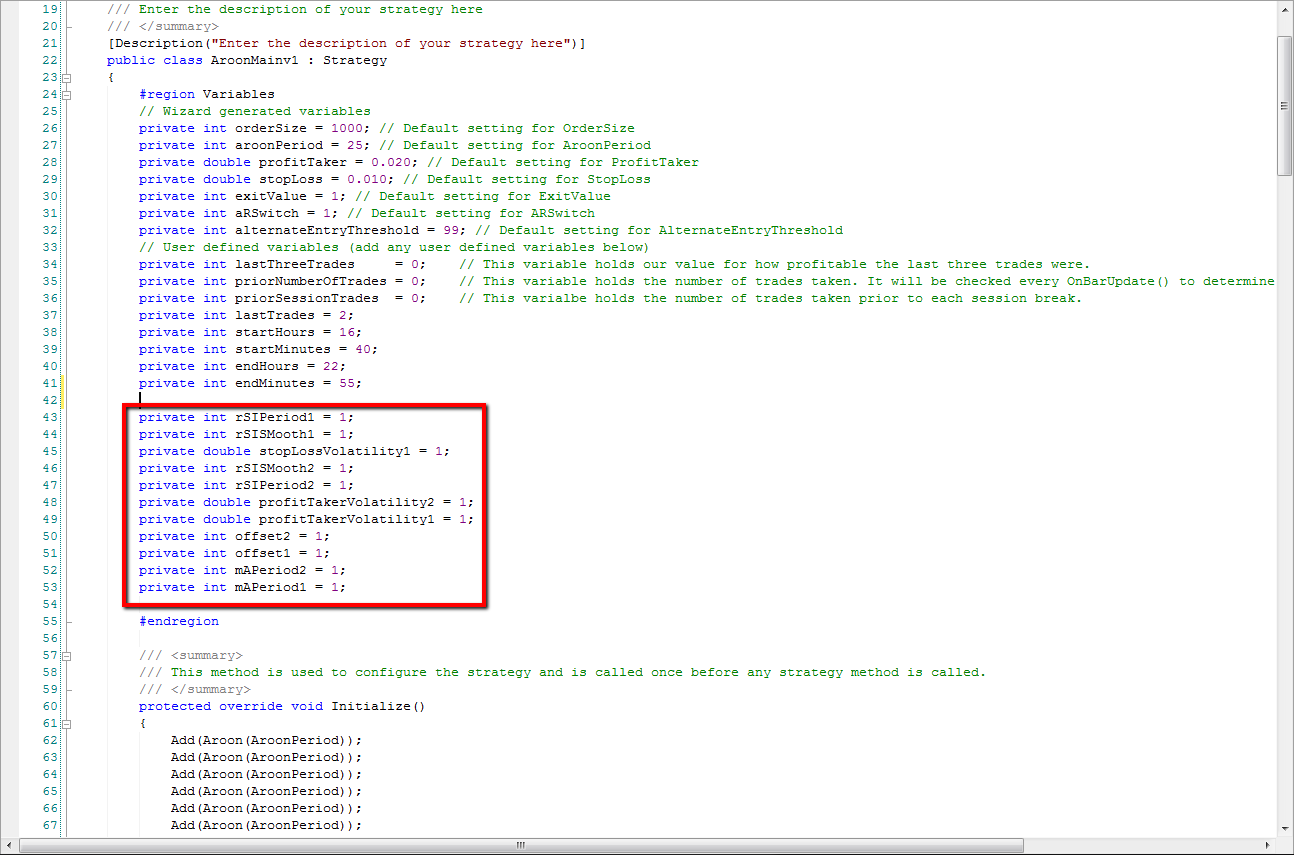Click the priorNumberOfTrades variable declaration
This screenshot has width=1294, height=855.
282,281
